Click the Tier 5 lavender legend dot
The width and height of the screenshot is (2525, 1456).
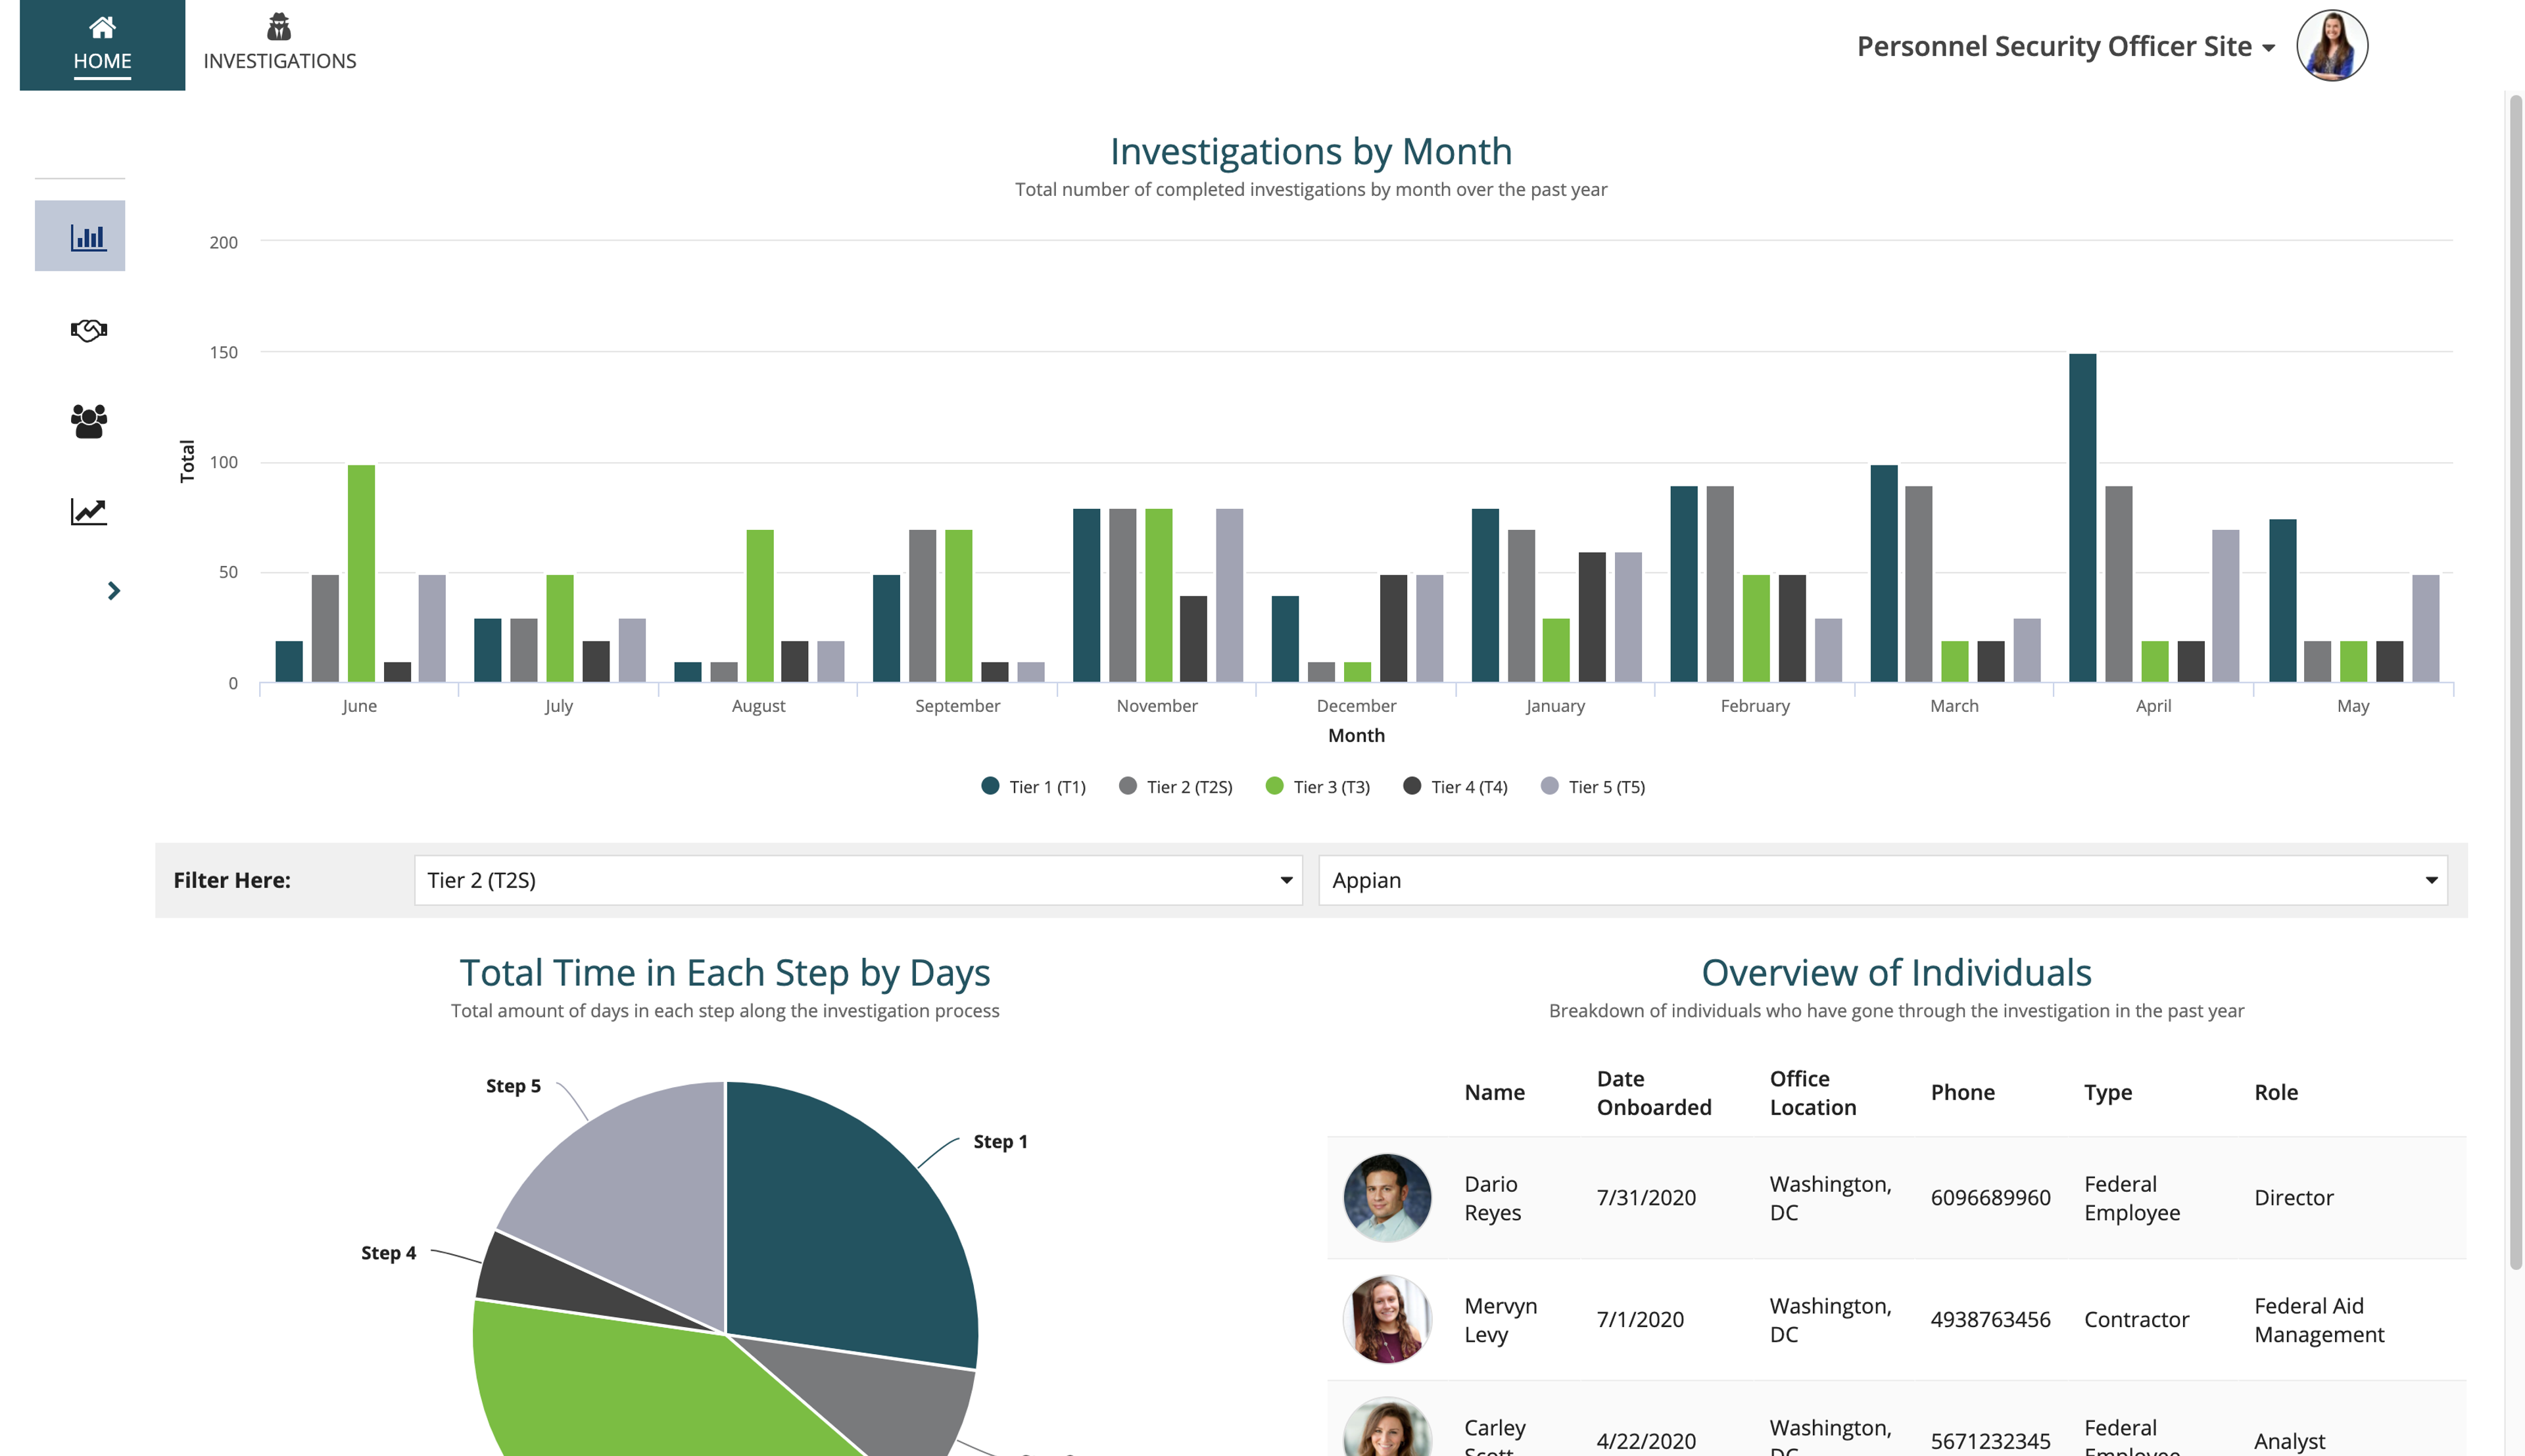[1550, 786]
